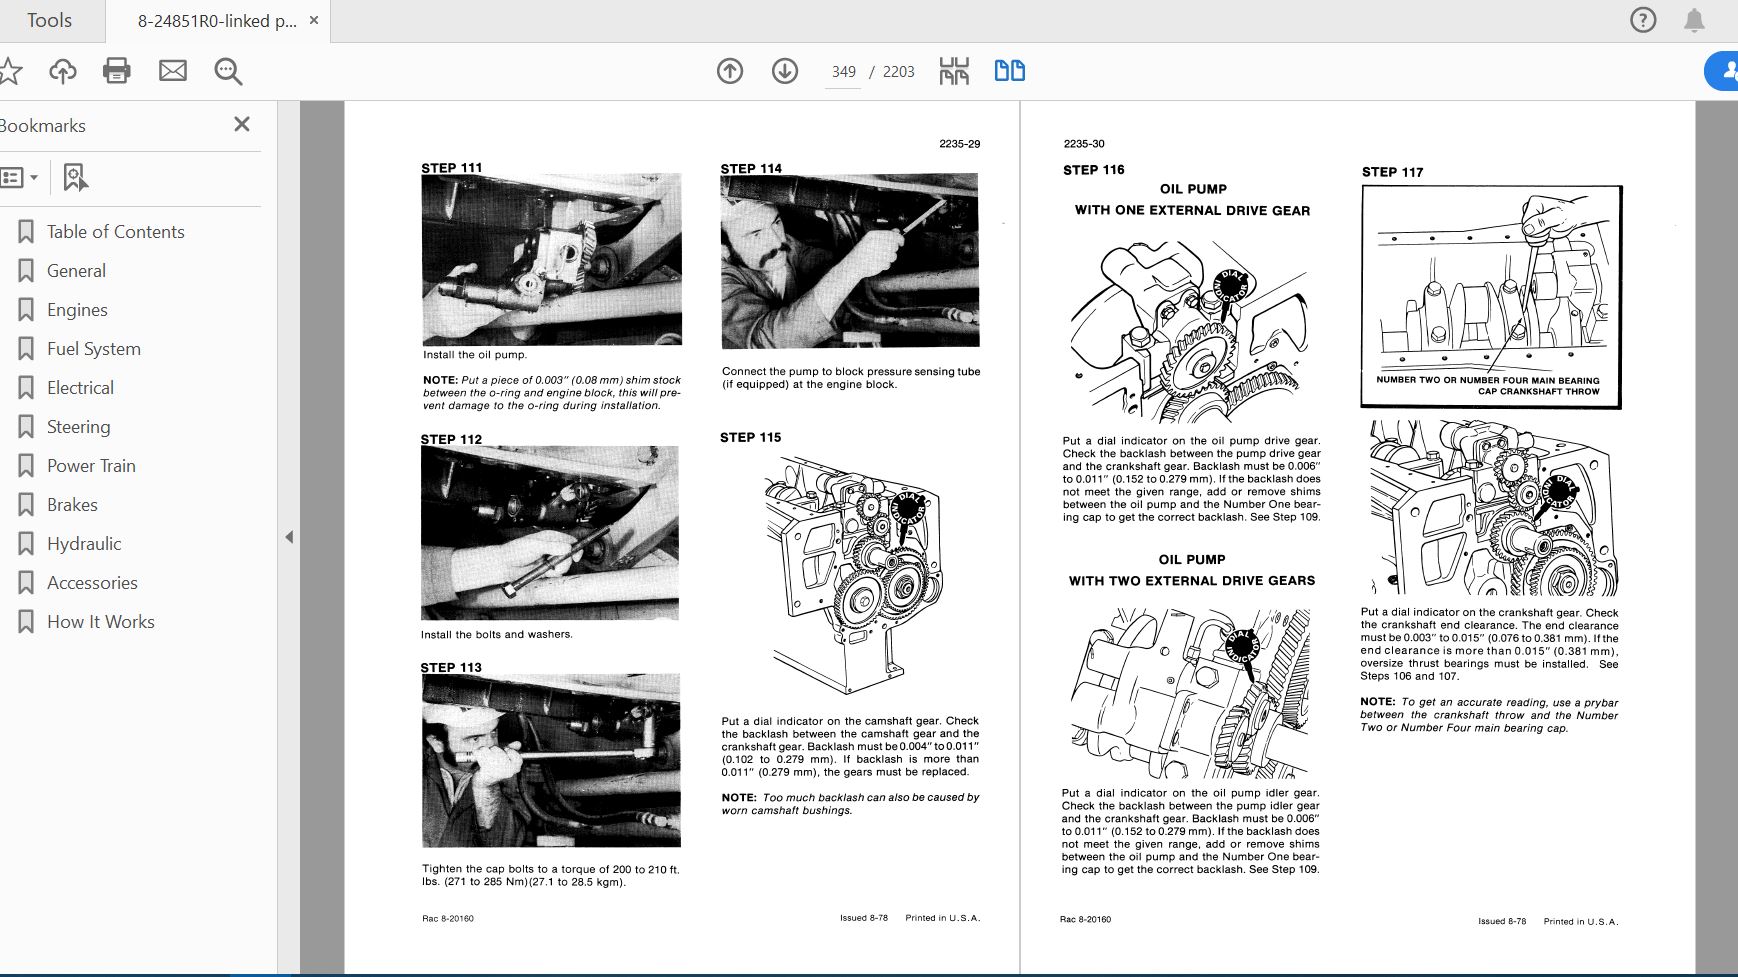
Task: Open the Print dialog
Action: (x=116, y=71)
